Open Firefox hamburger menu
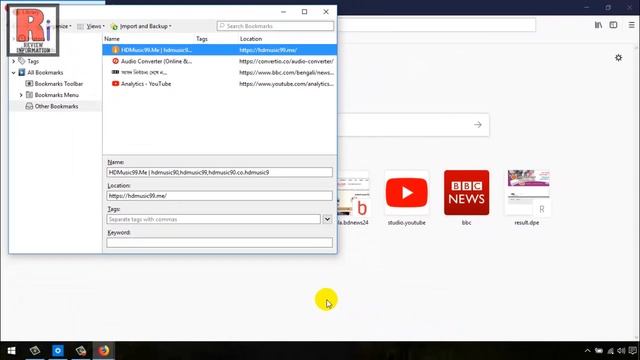640x360 pixels. pyautogui.click(x=631, y=25)
